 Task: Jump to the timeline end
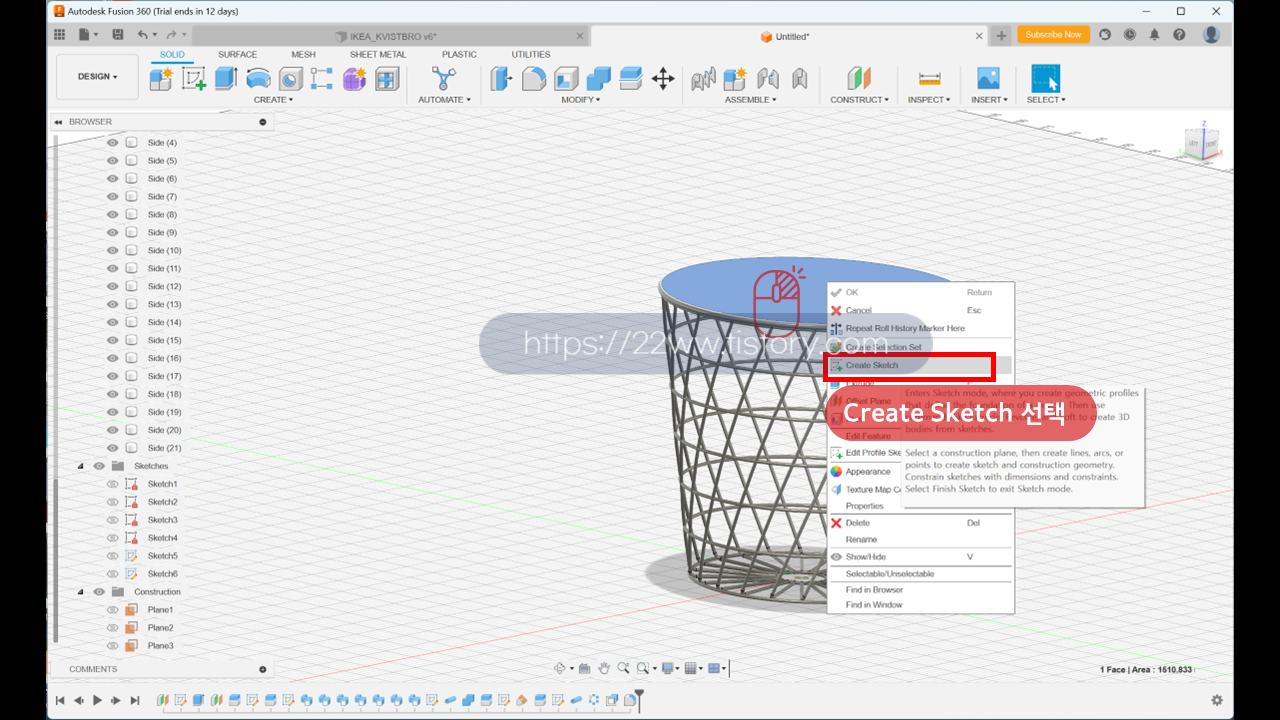pyautogui.click(x=135, y=700)
